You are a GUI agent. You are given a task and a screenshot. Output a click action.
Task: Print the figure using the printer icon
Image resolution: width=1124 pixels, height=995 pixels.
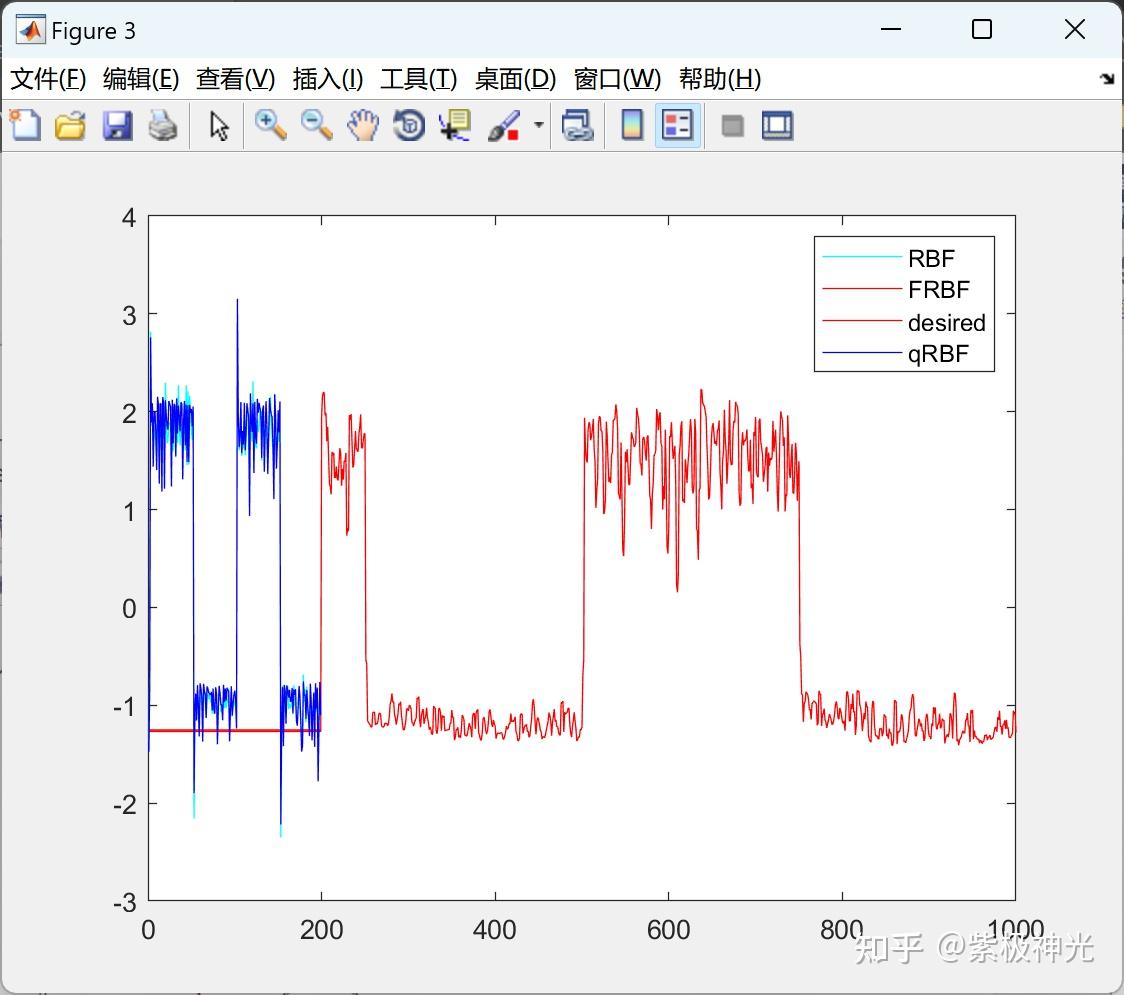point(163,125)
